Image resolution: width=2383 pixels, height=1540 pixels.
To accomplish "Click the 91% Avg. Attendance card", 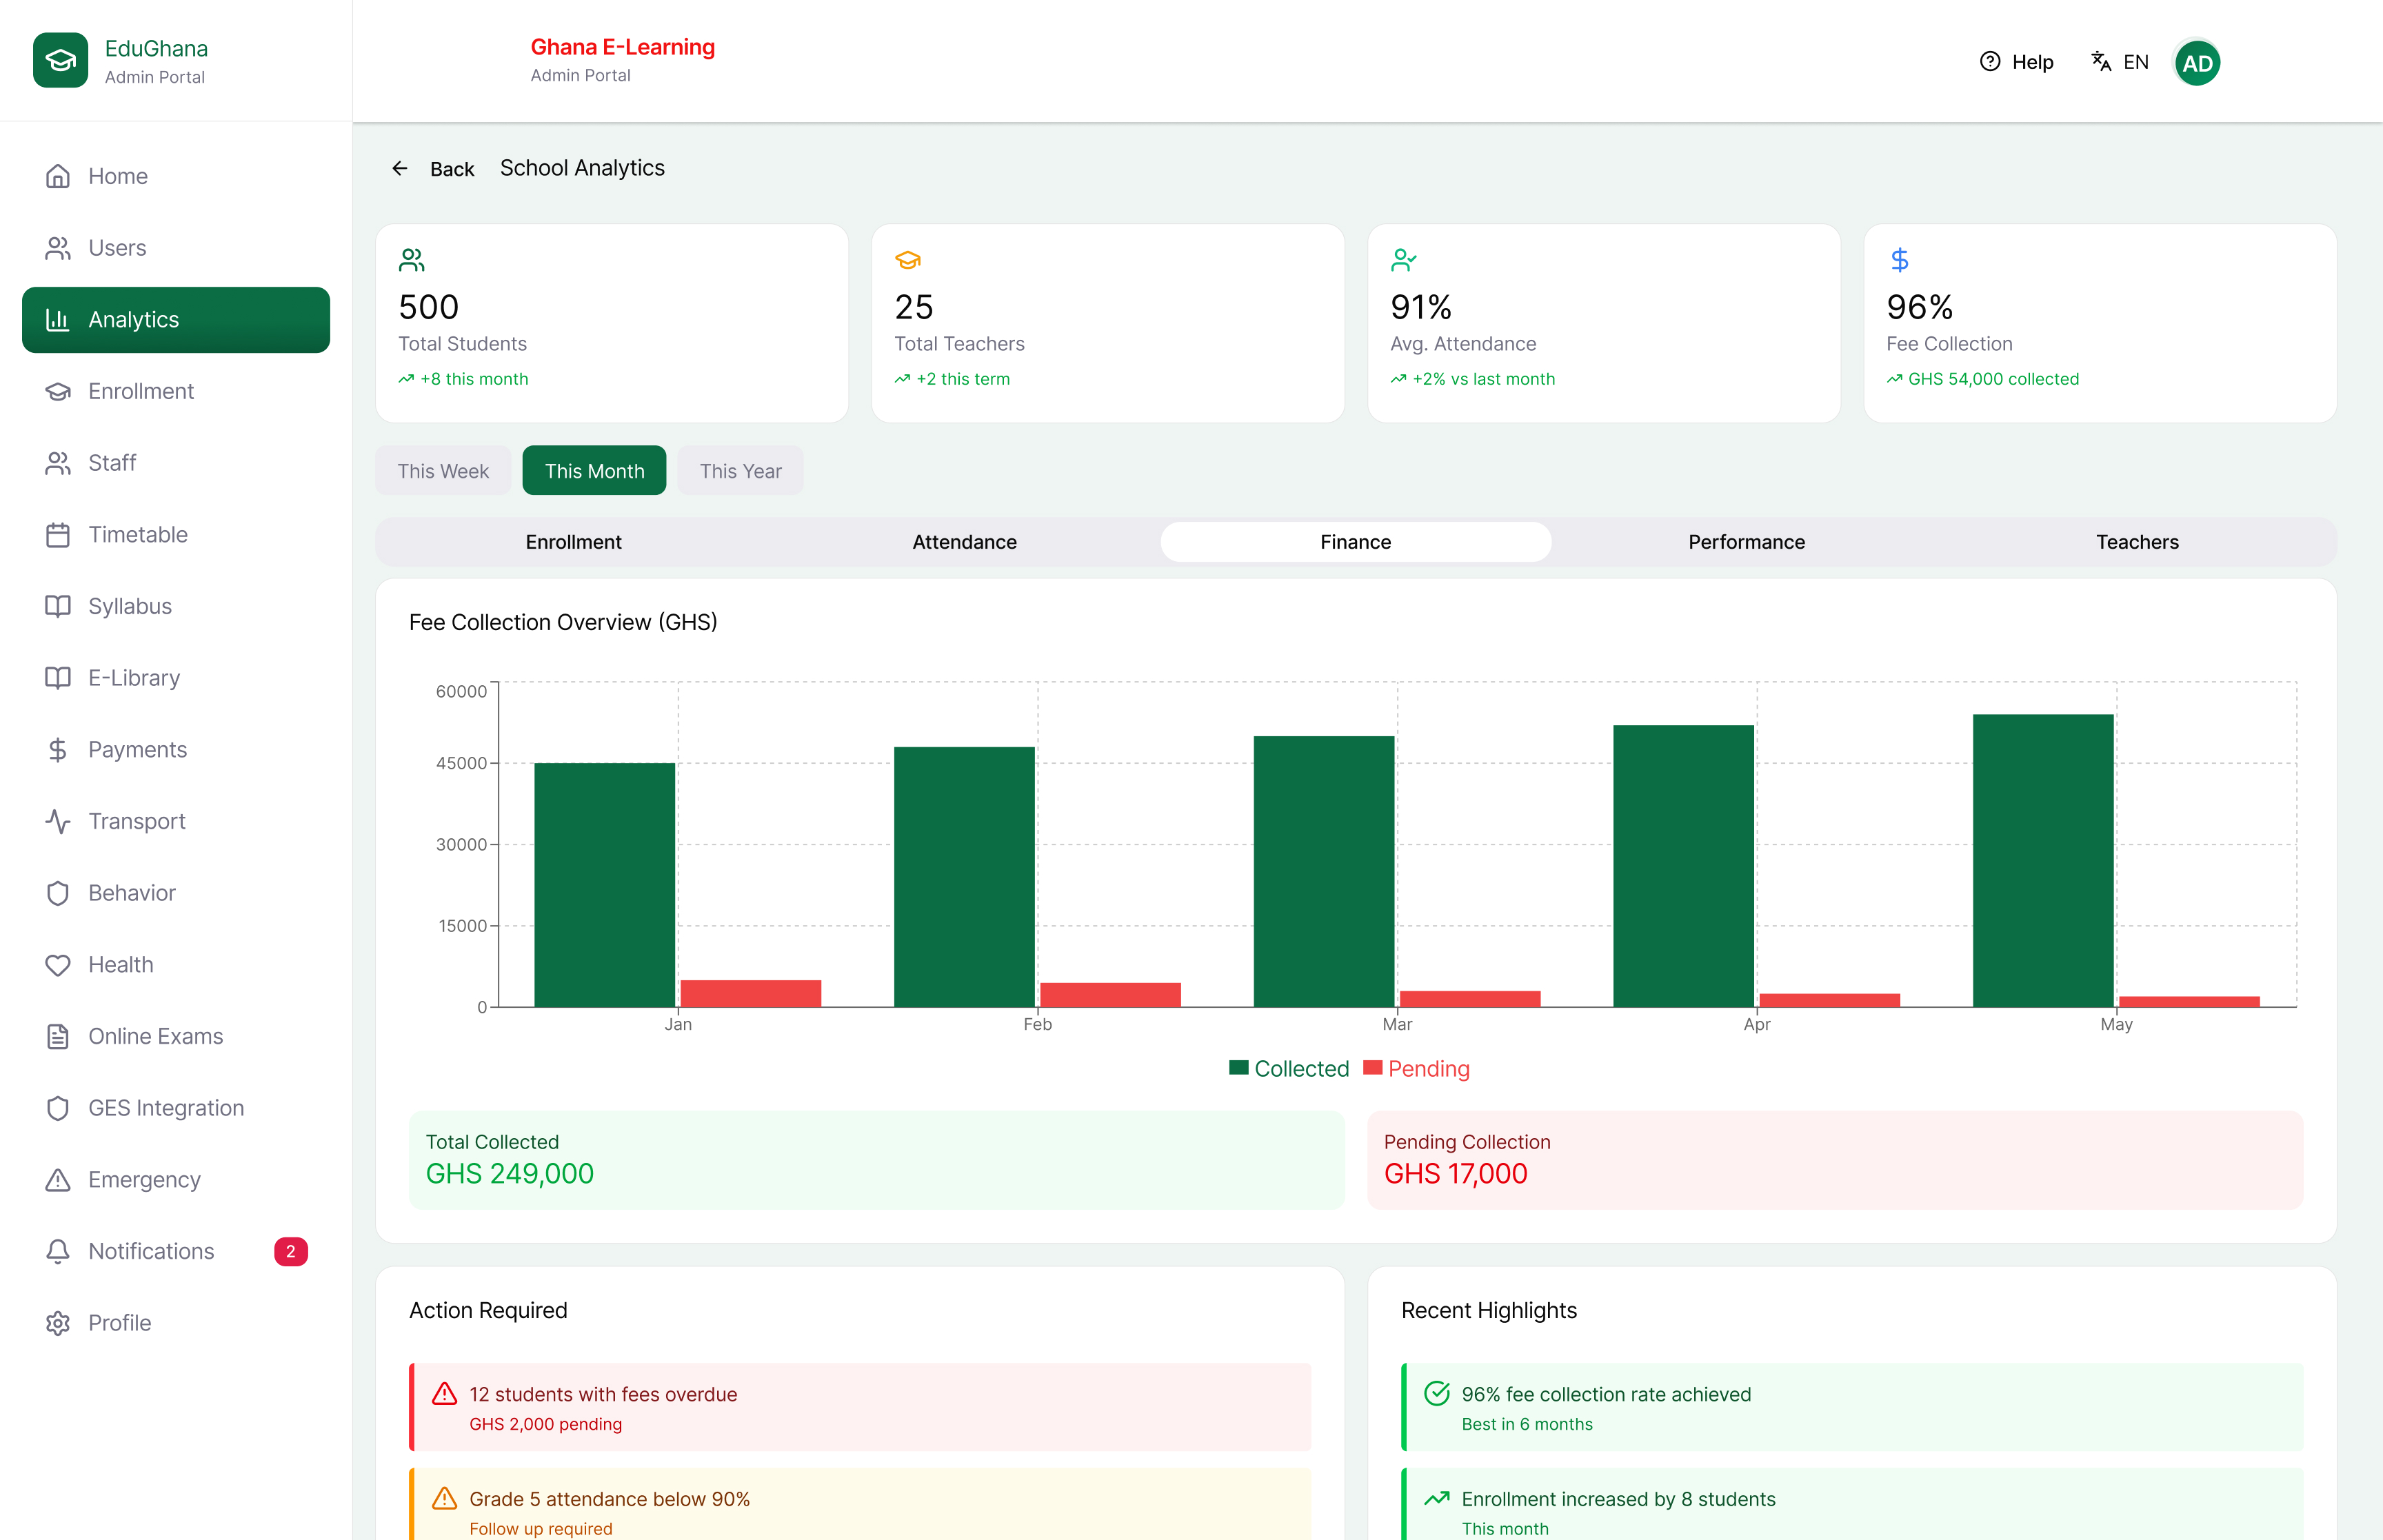I will pyautogui.click(x=1604, y=323).
